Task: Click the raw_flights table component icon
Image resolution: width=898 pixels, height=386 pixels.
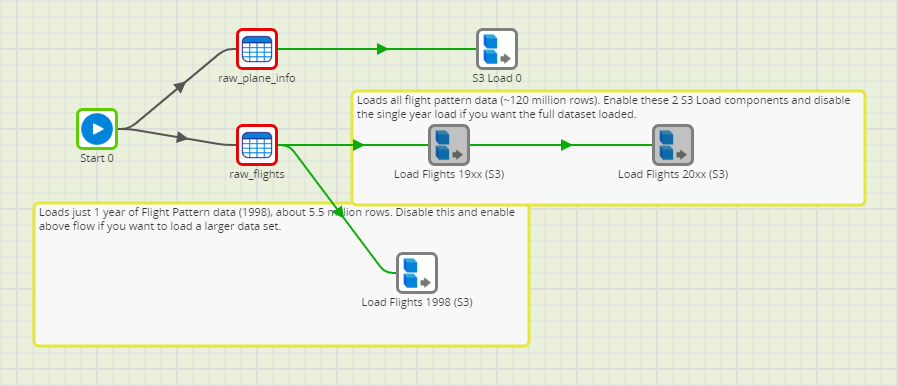Action: point(257,145)
